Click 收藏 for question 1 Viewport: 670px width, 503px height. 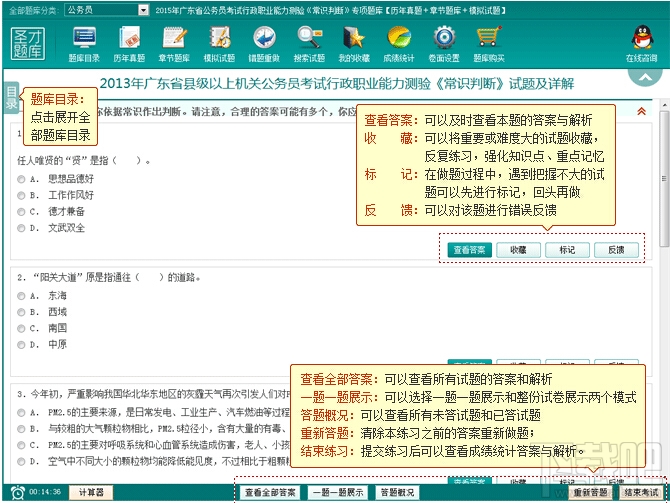pyautogui.click(x=518, y=250)
